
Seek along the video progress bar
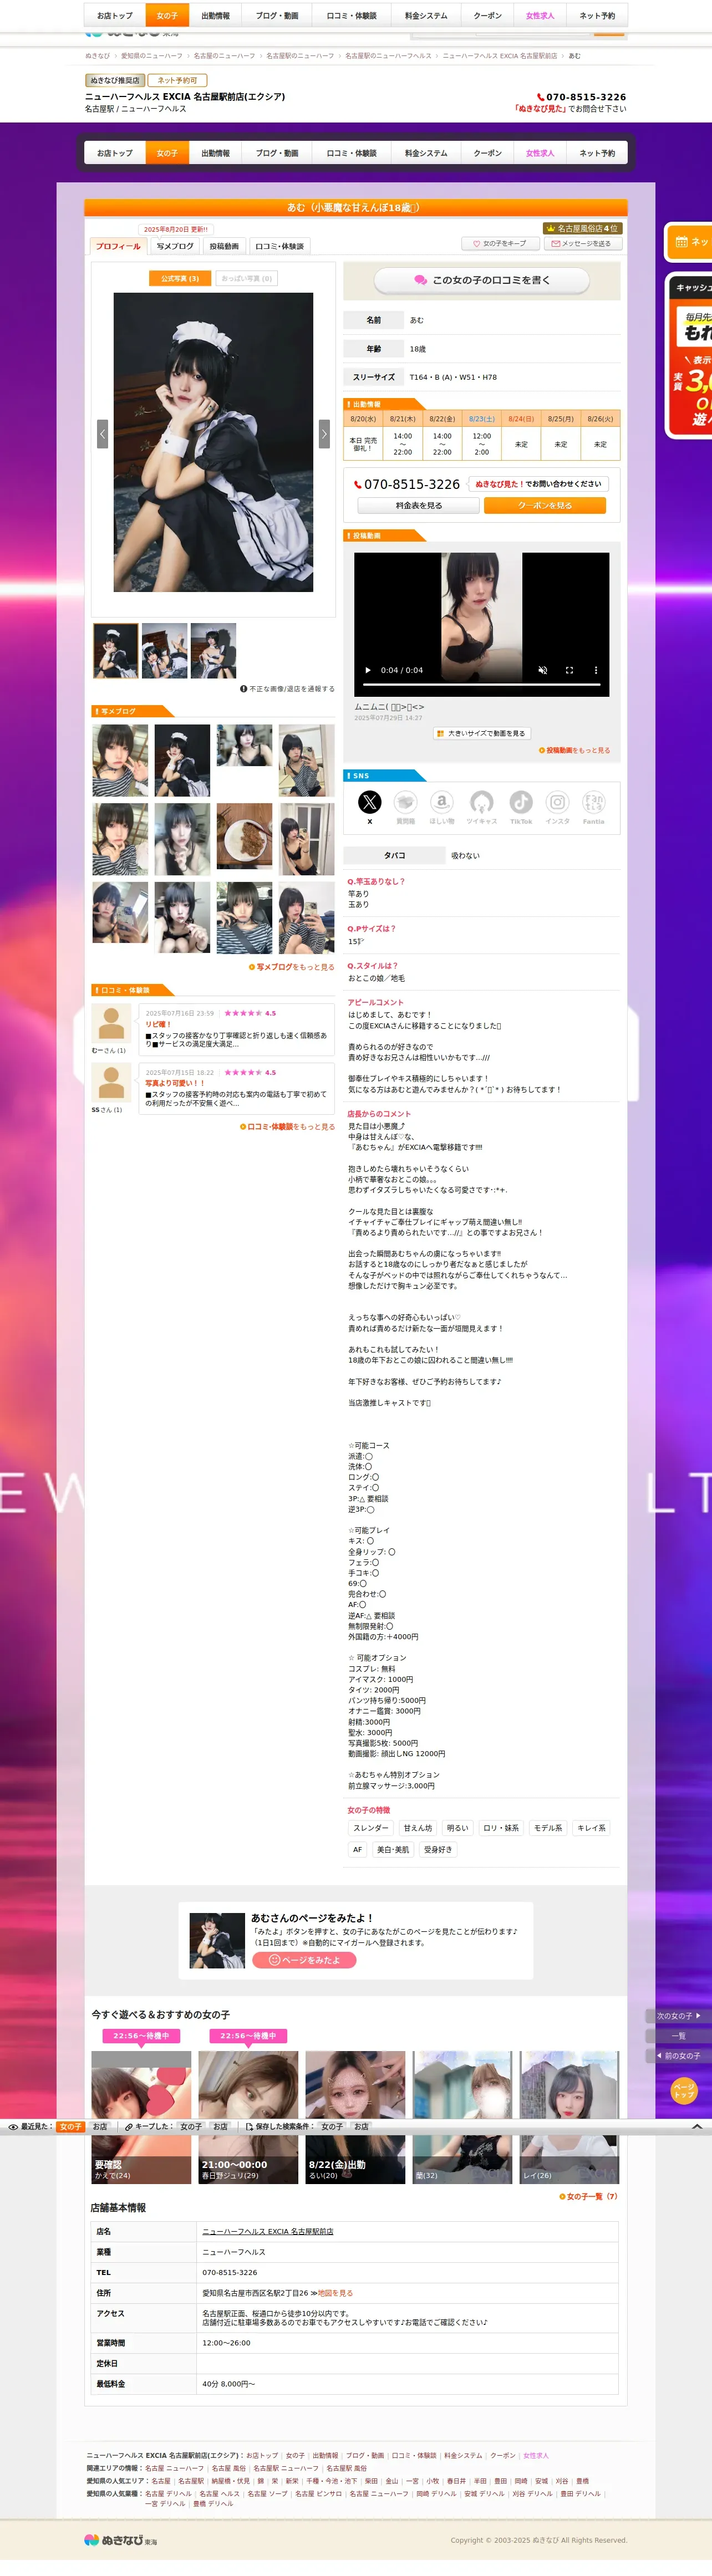tap(482, 685)
